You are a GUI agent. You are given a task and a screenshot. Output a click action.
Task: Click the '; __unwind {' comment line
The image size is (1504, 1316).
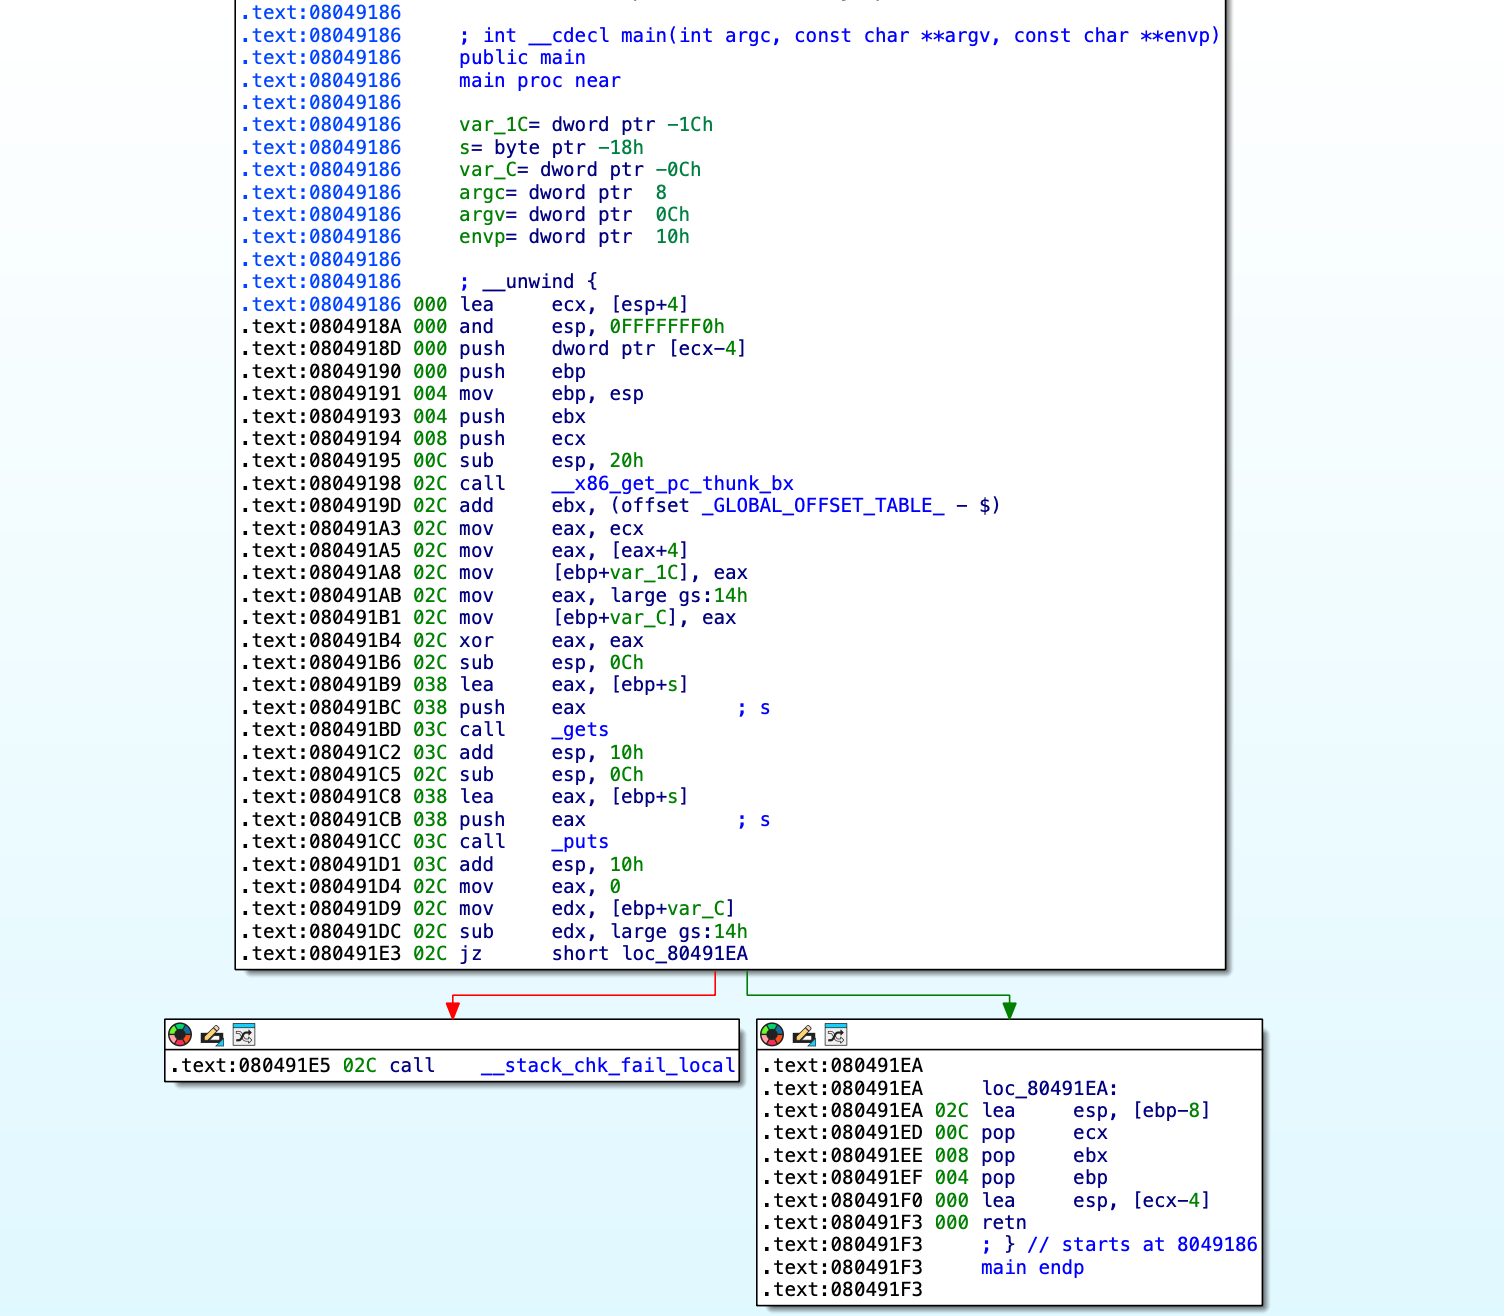point(528,282)
